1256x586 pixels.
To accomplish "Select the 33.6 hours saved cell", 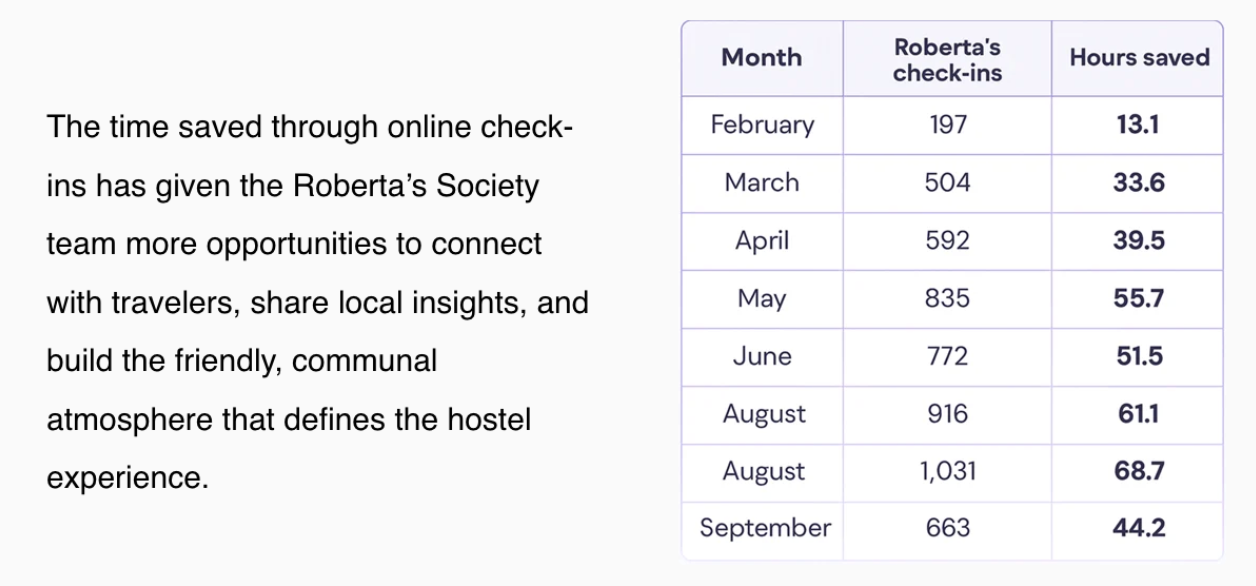I will (x=1138, y=183).
